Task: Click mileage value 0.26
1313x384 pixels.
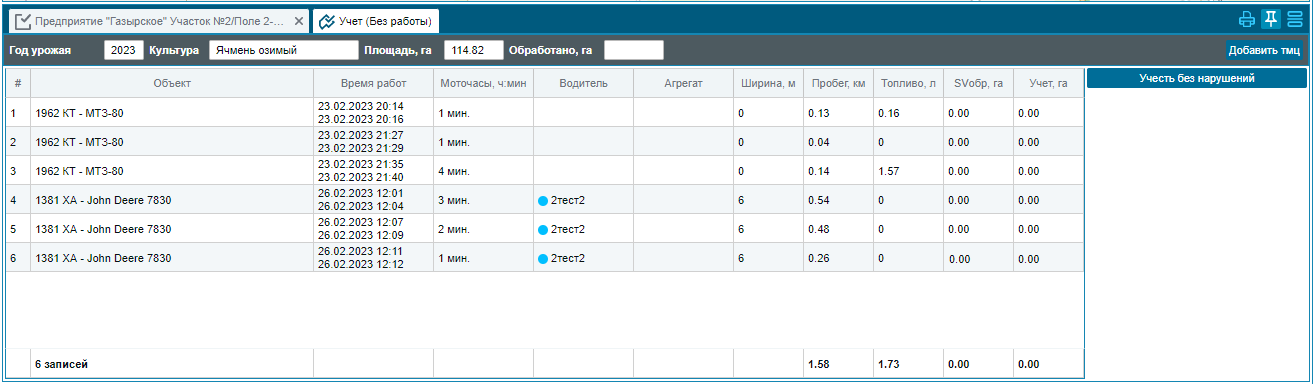Action: [x=819, y=258]
